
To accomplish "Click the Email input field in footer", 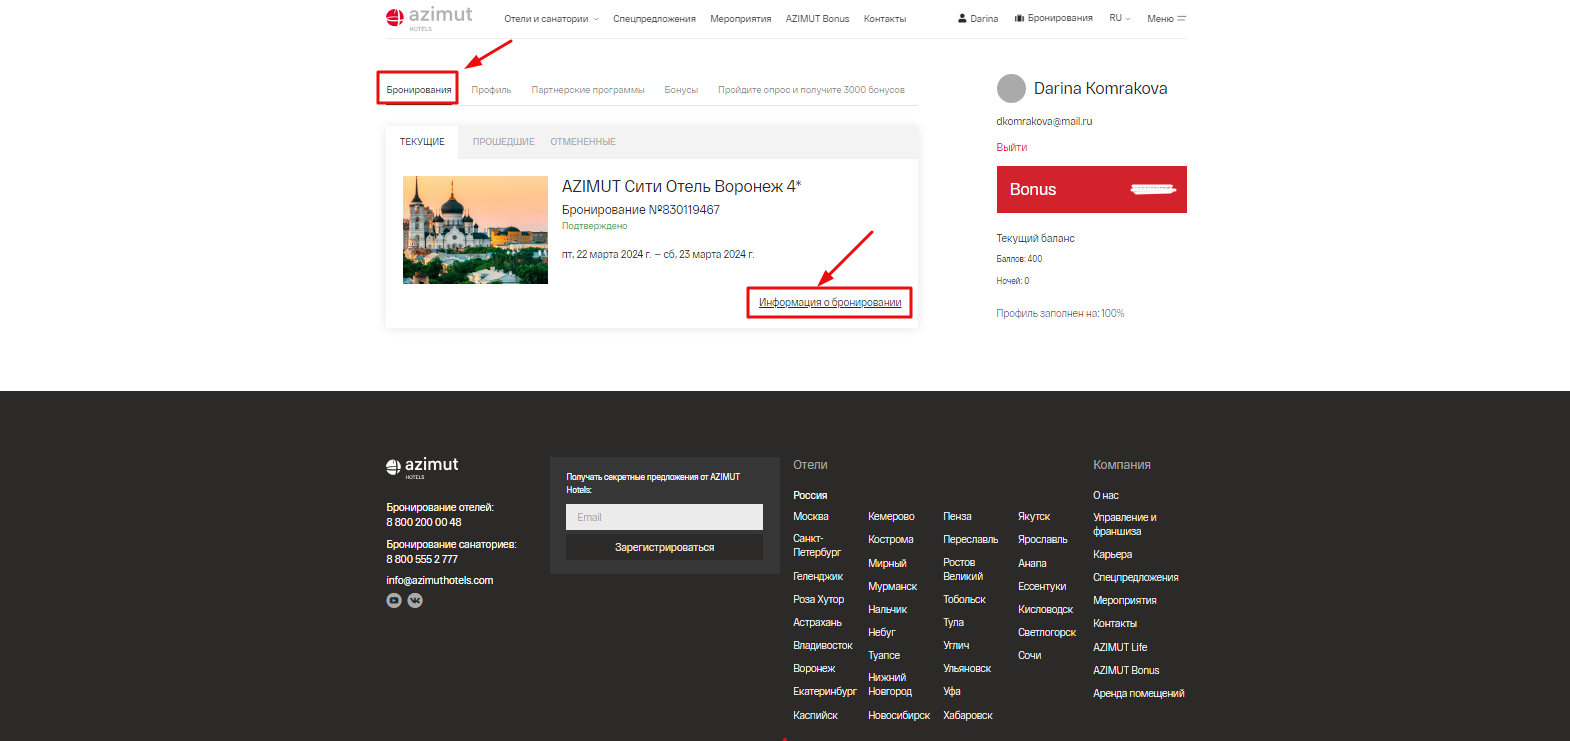I will 664,517.
